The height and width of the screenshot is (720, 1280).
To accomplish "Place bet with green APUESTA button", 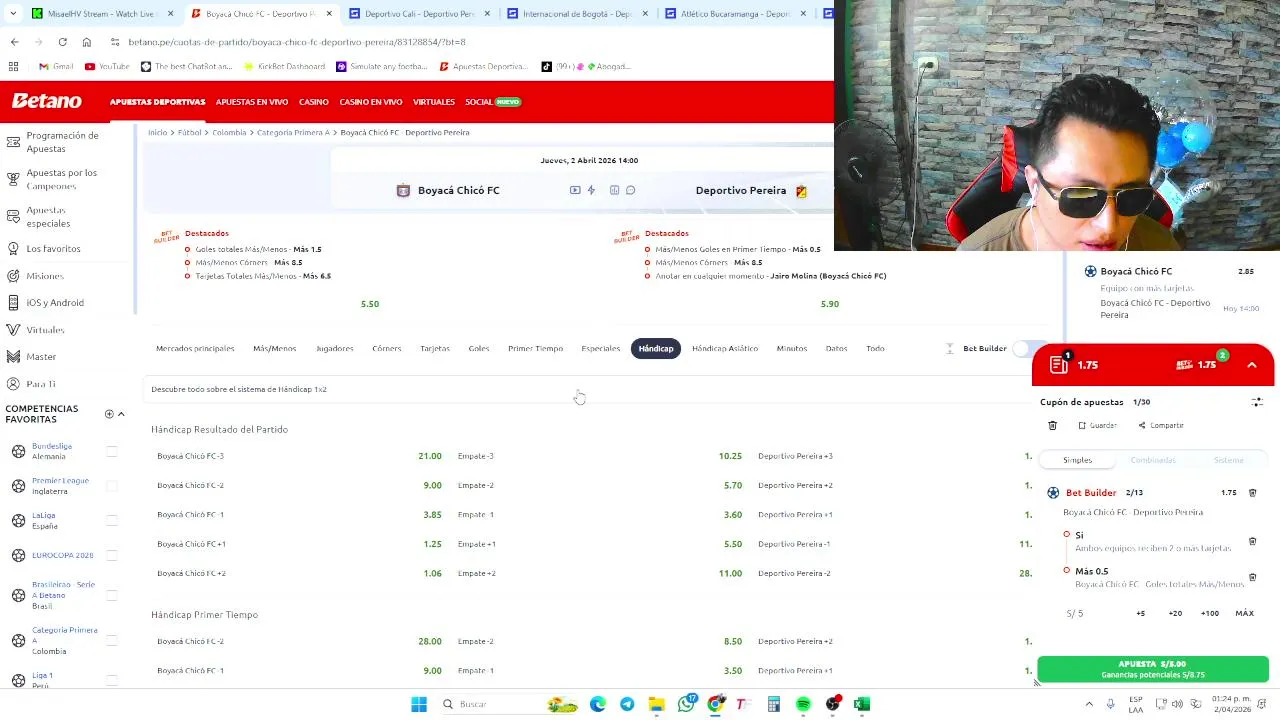I will coord(1153,669).
